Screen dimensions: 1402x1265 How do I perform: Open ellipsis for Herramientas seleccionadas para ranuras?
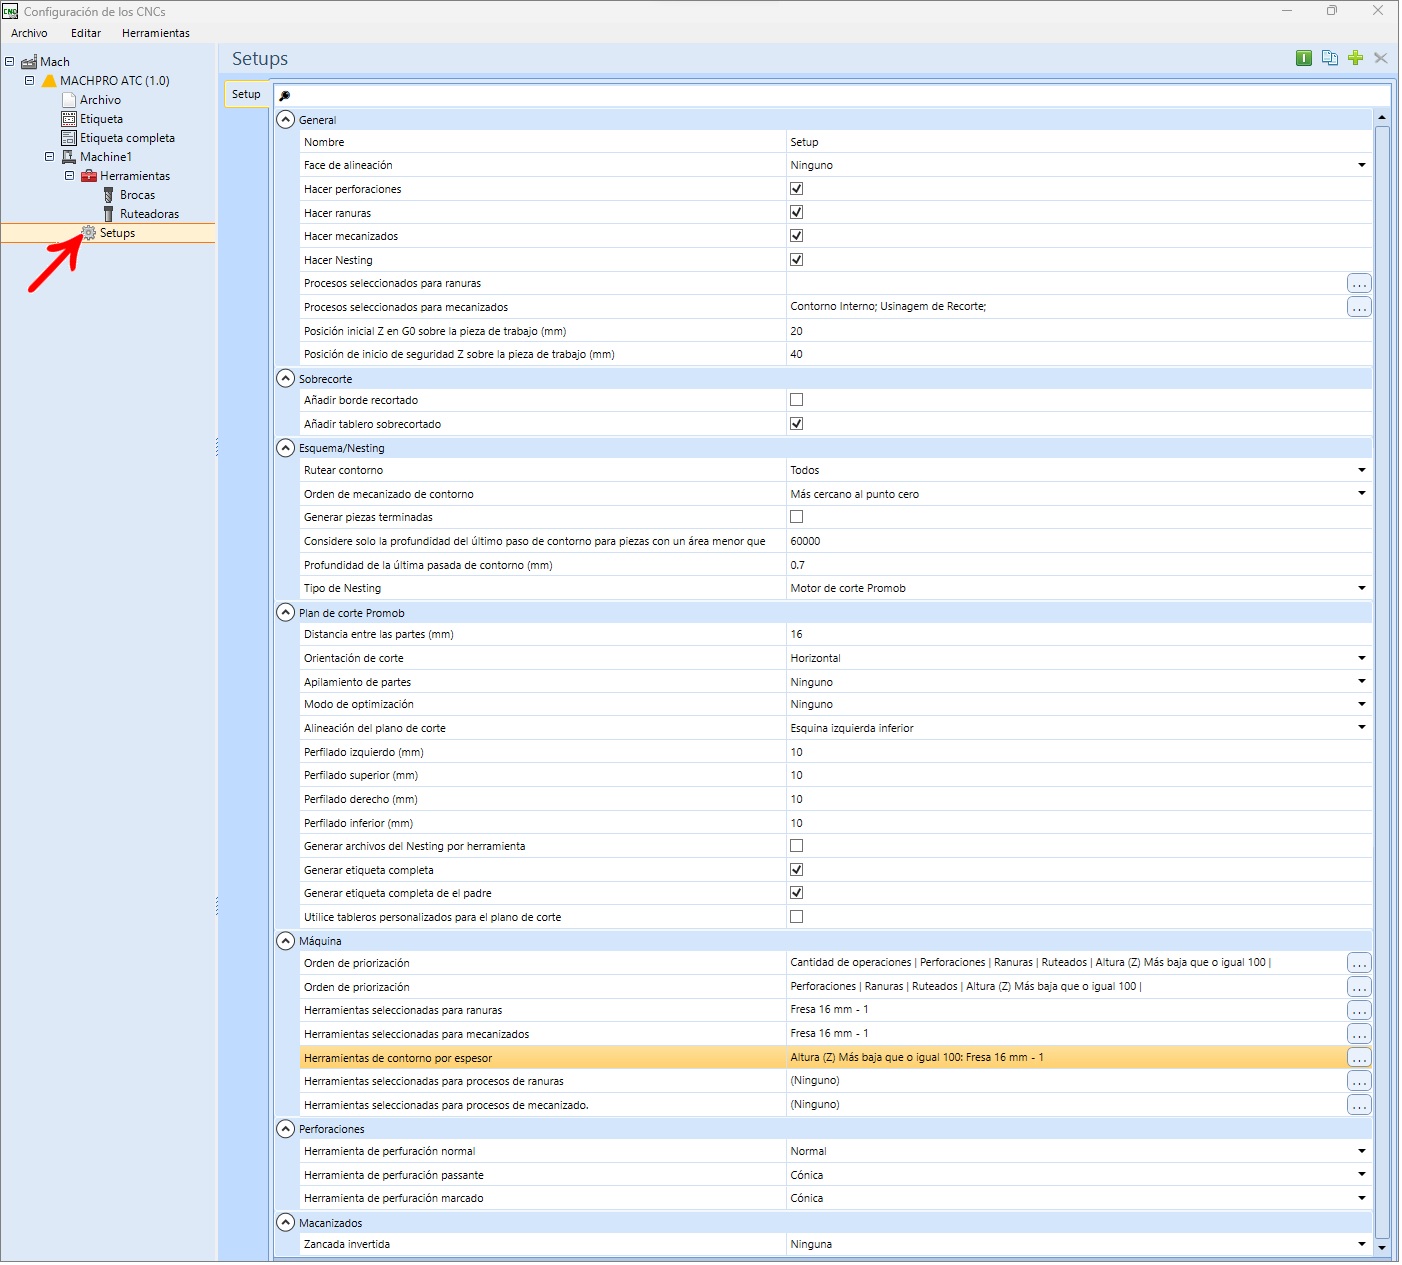pyautogui.click(x=1359, y=1010)
